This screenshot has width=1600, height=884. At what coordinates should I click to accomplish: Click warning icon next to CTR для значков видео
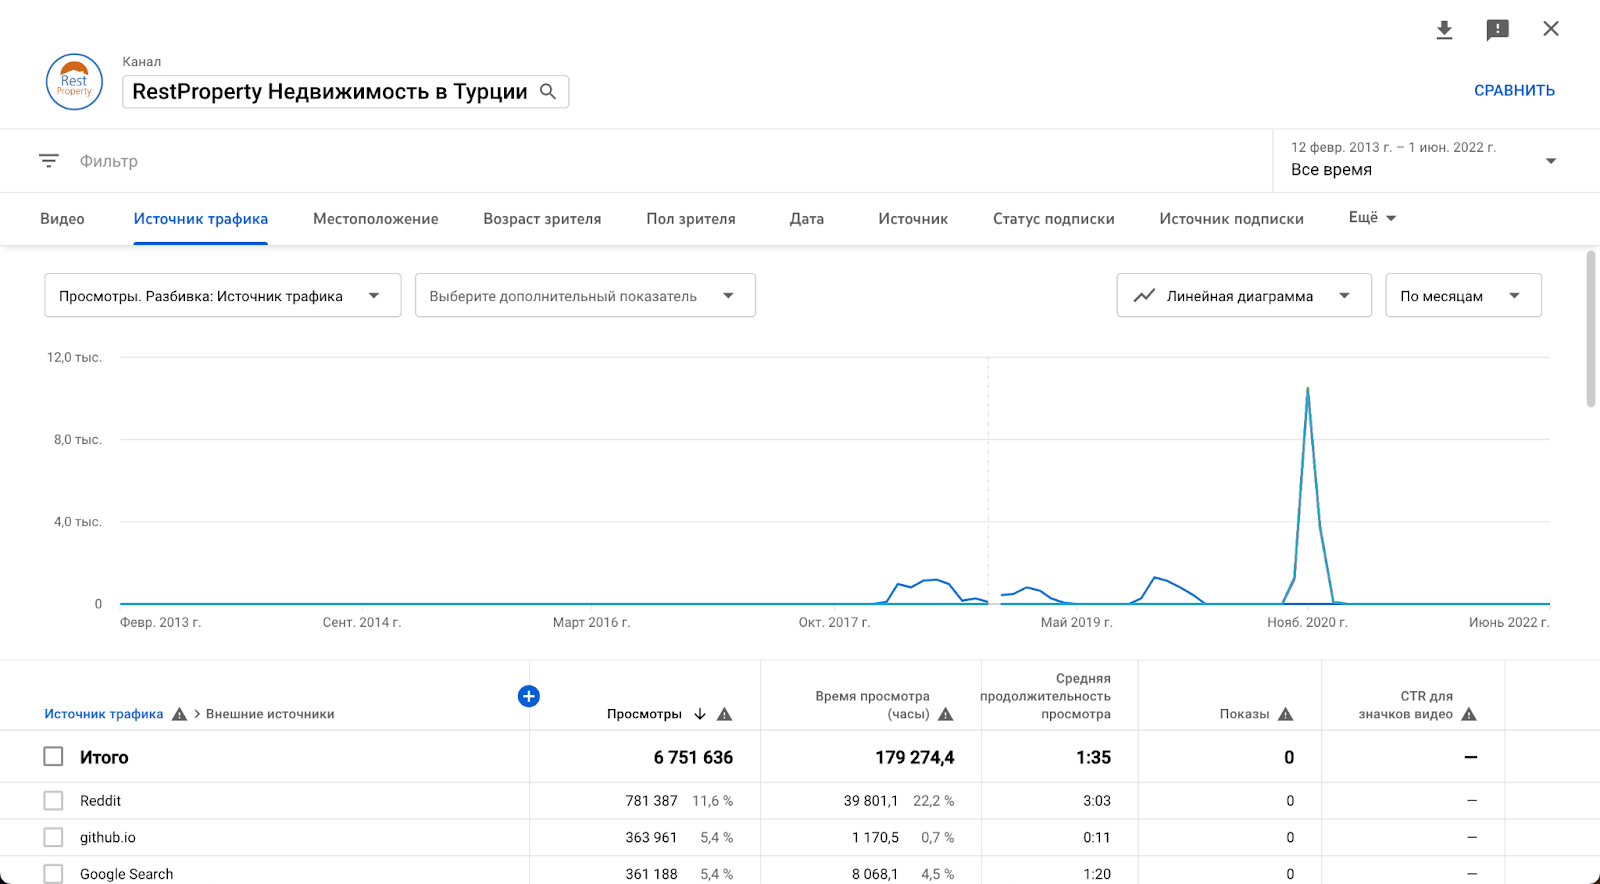[x=1469, y=714]
